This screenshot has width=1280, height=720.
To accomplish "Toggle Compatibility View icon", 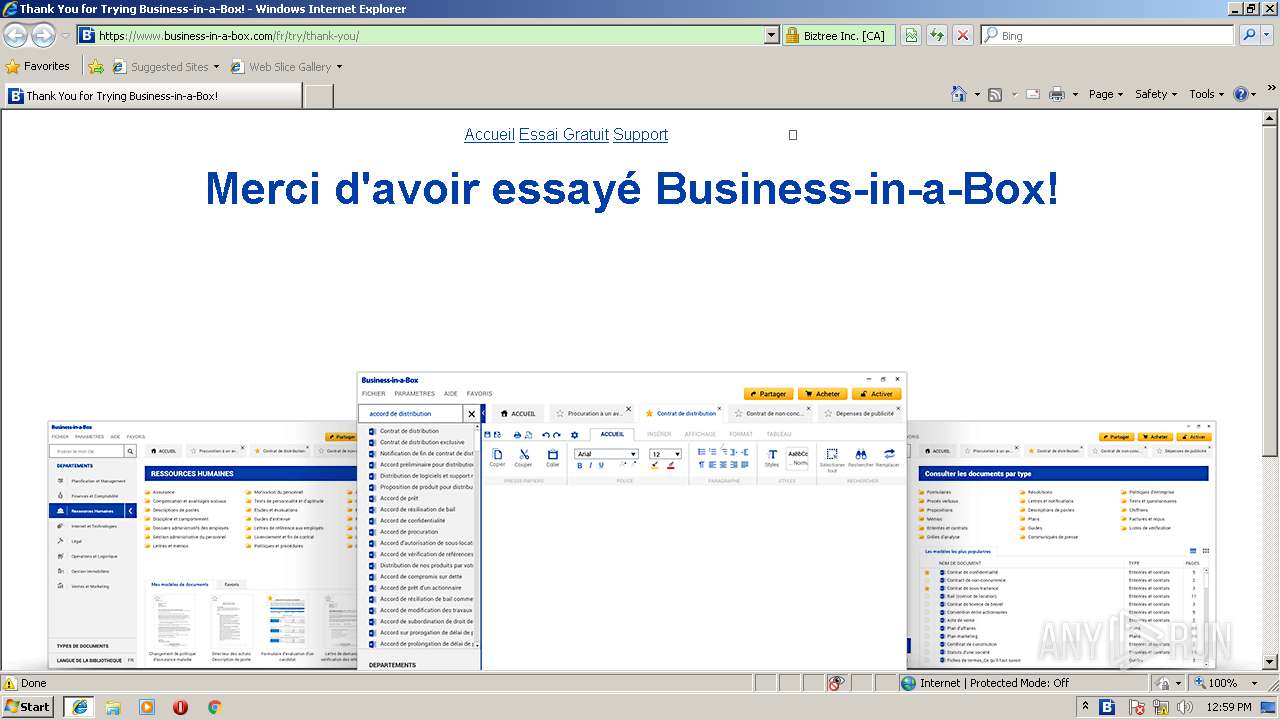I will click(x=911, y=35).
